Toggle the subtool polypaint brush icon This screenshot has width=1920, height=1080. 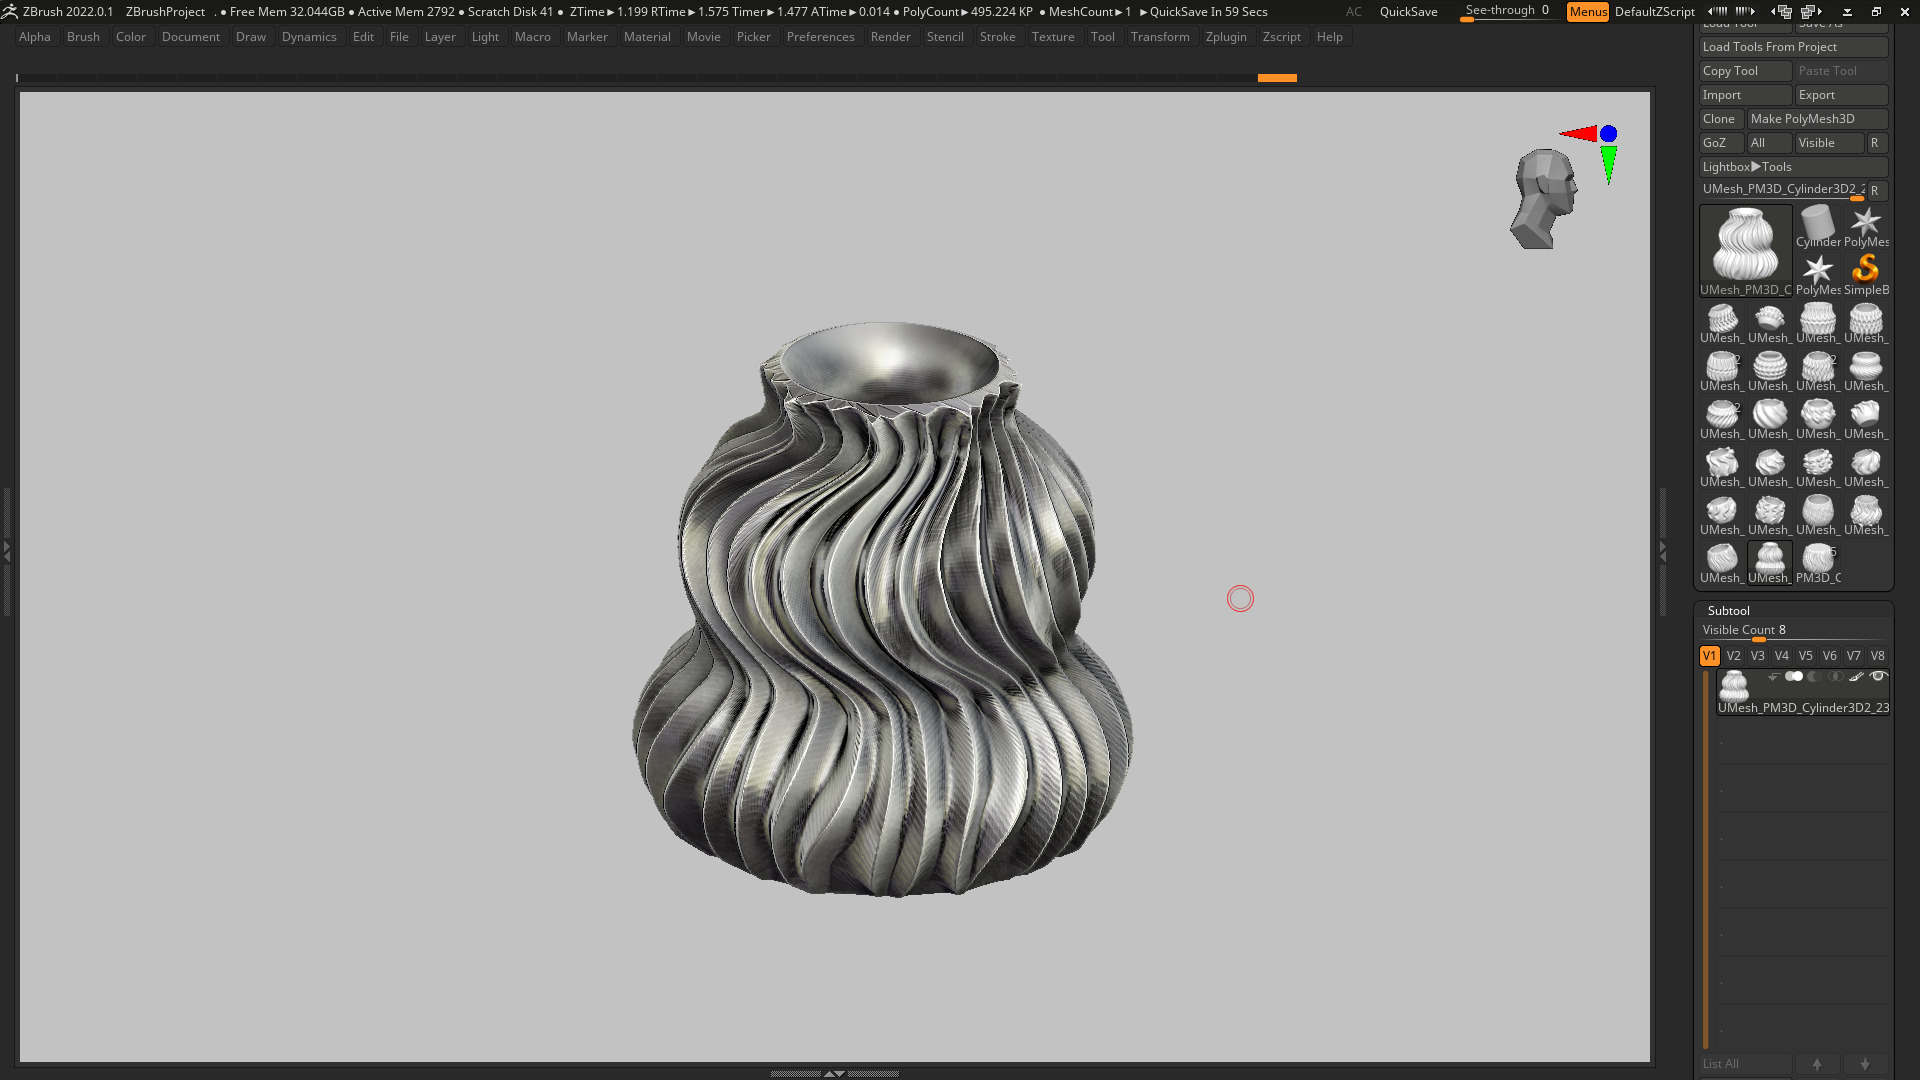(1857, 677)
